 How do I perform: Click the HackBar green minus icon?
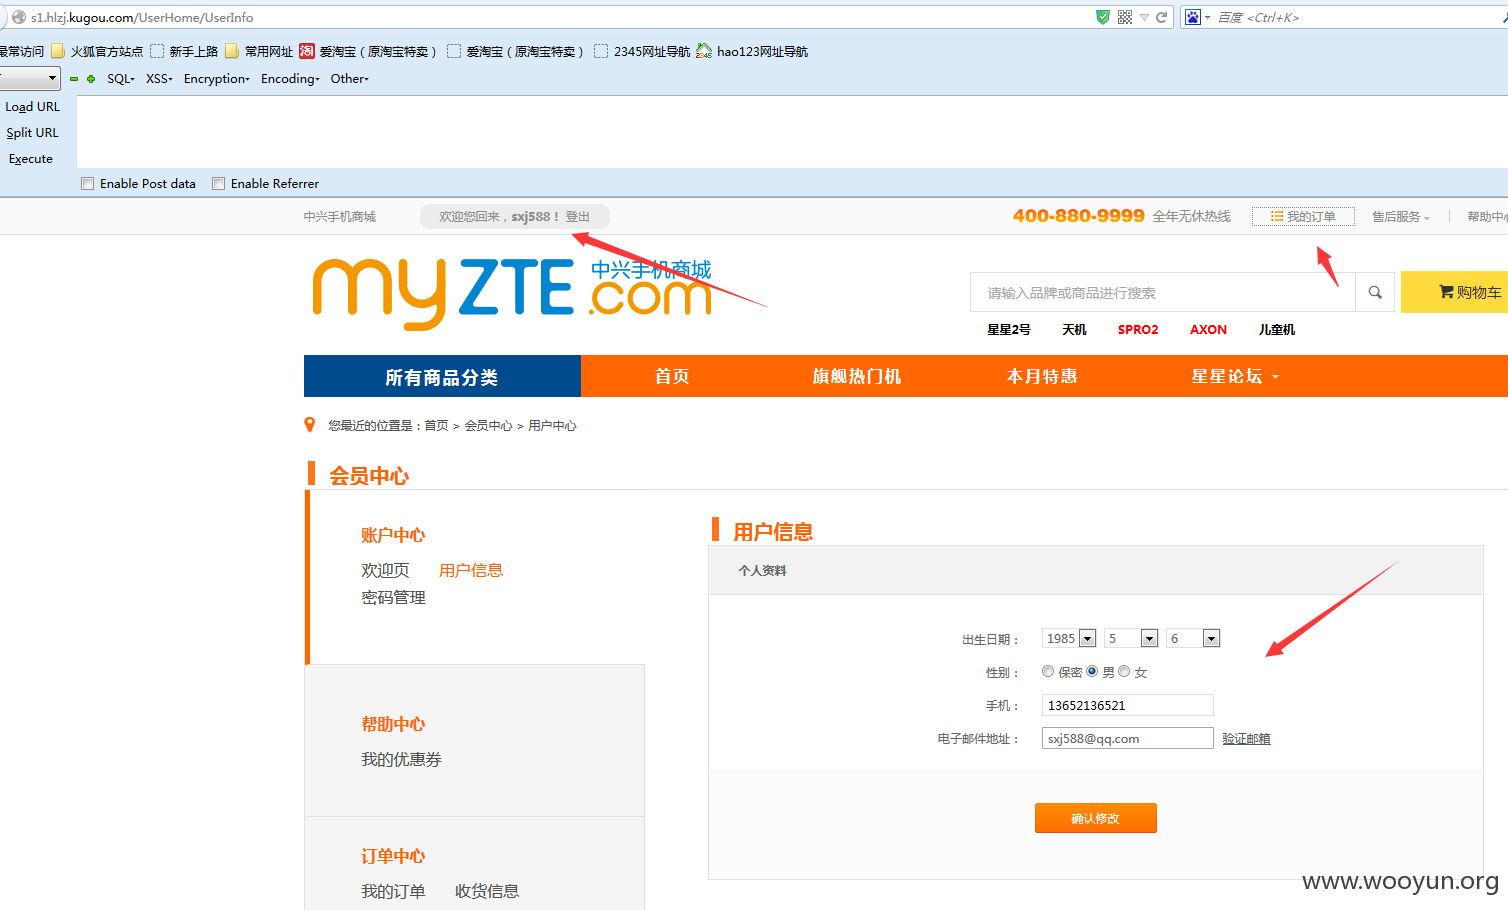coord(74,79)
